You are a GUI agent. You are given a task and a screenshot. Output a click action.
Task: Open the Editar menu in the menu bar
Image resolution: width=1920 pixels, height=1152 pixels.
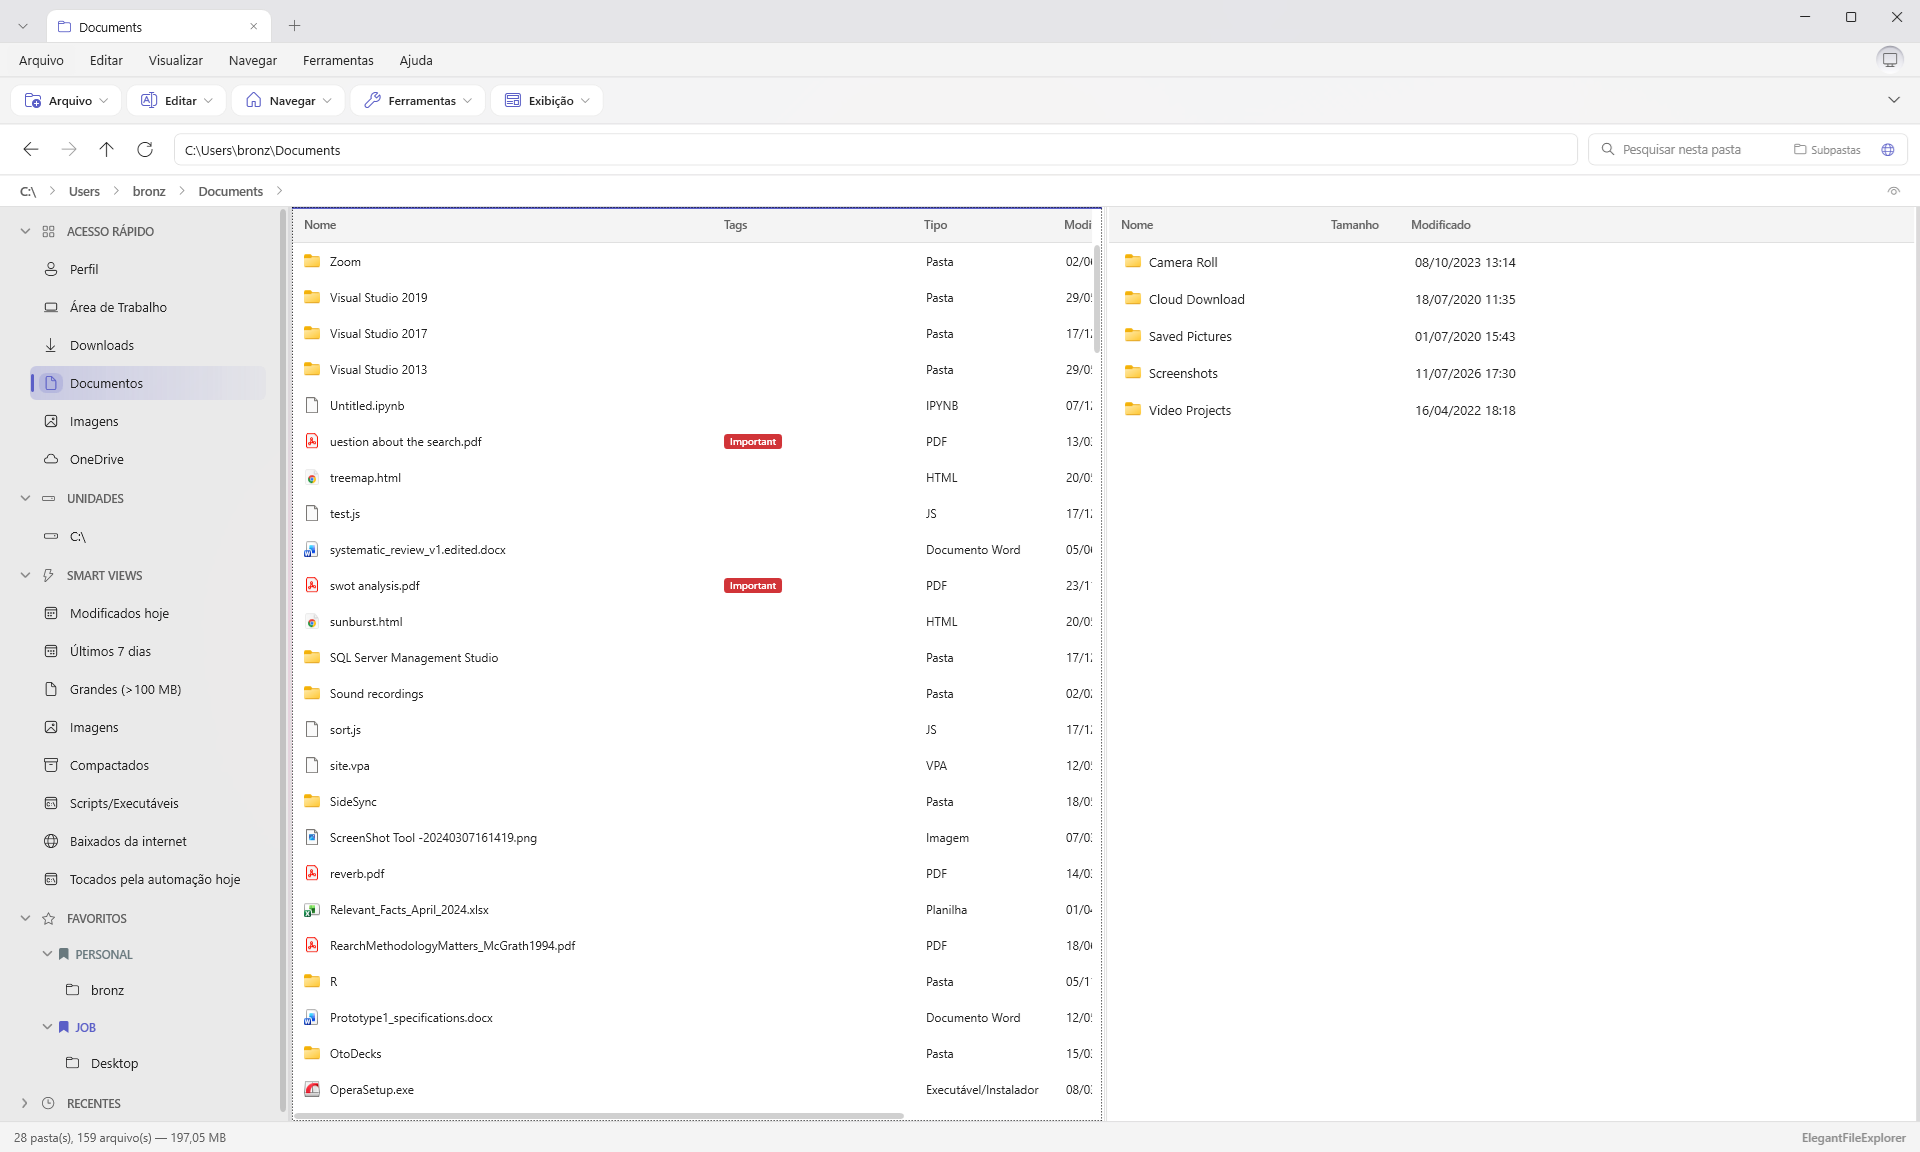coord(106,60)
